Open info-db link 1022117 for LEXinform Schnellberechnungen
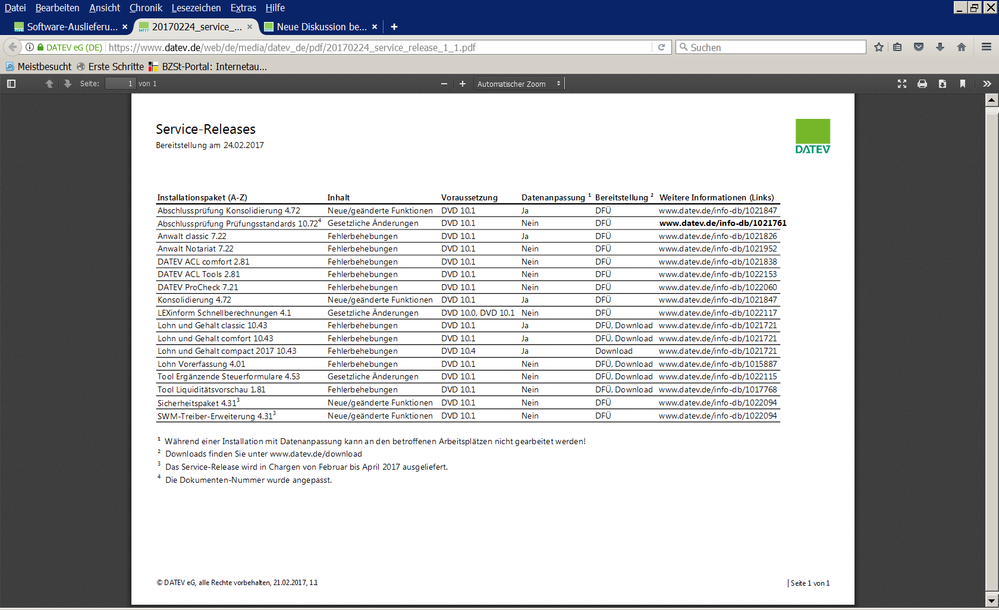999x610 pixels. pos(718,313)
